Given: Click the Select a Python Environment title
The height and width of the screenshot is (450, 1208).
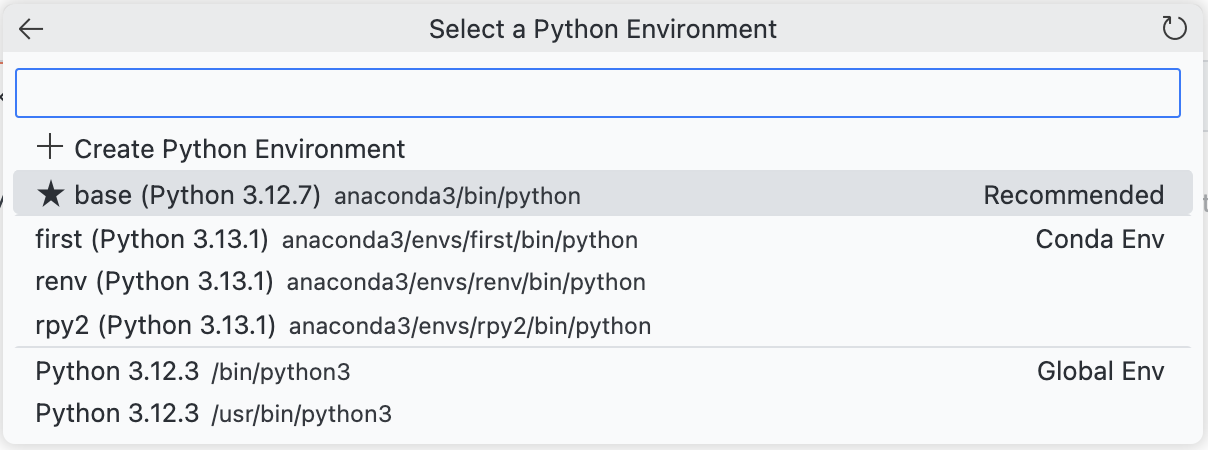Looking at the screenshot, I should pos(603,29).
